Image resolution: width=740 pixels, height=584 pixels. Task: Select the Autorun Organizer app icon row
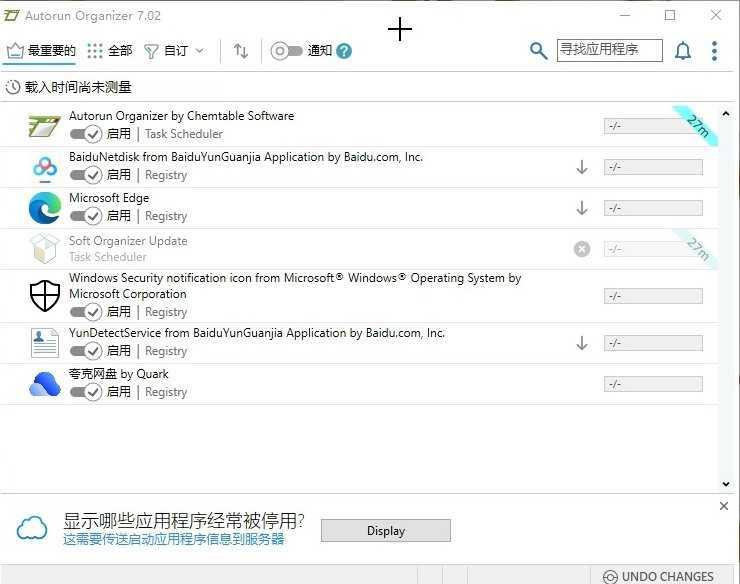click(44, 126)
